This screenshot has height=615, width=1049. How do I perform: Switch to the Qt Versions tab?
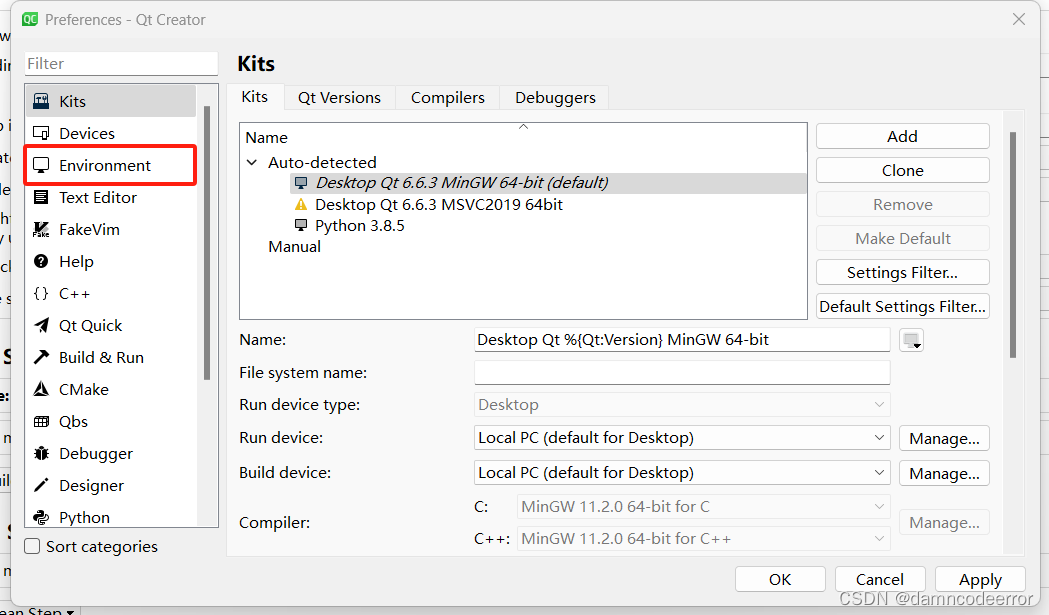[x=339, y=98]
